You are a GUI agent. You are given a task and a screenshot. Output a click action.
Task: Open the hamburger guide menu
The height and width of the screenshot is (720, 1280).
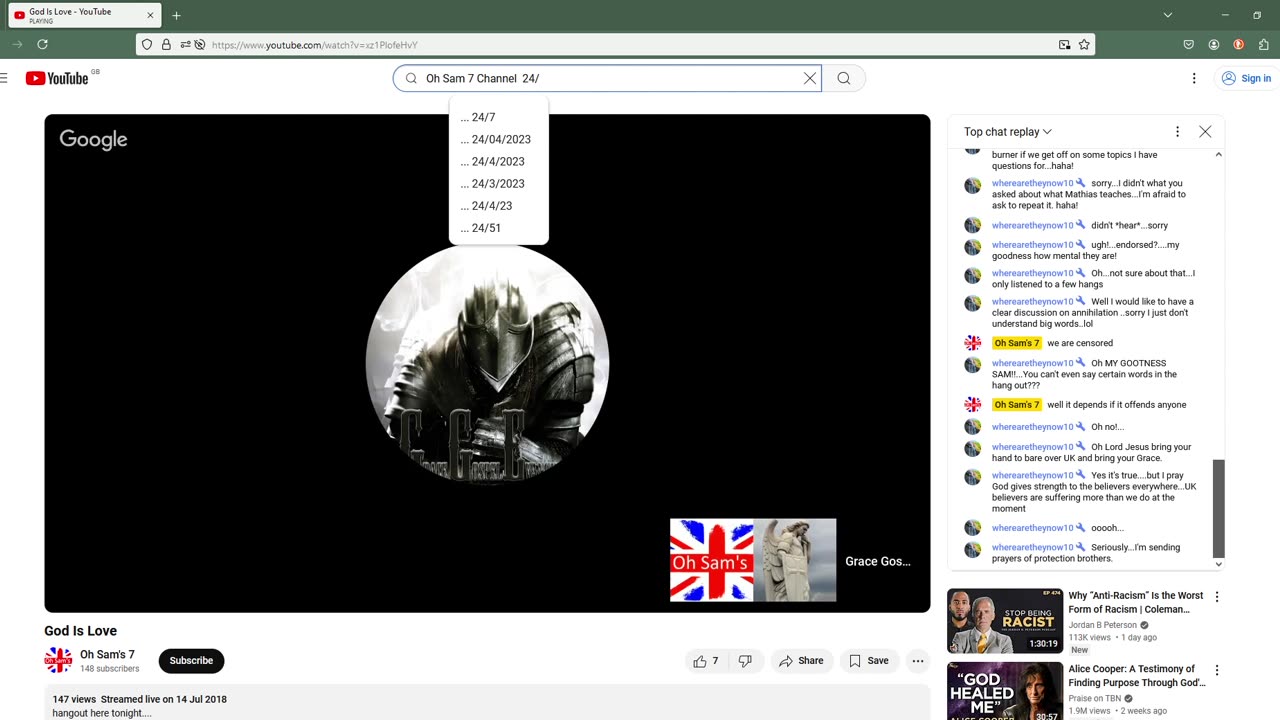click(x=4, y=78)
